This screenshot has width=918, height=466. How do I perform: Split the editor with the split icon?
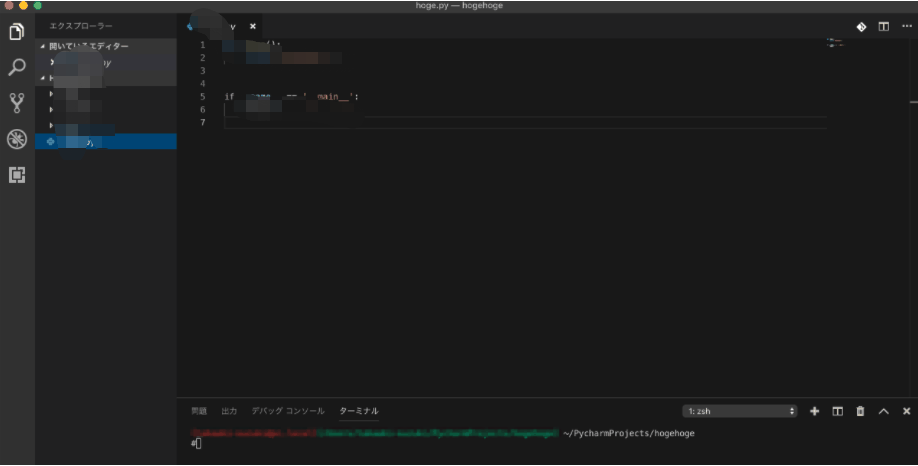(x=883, y=27)
